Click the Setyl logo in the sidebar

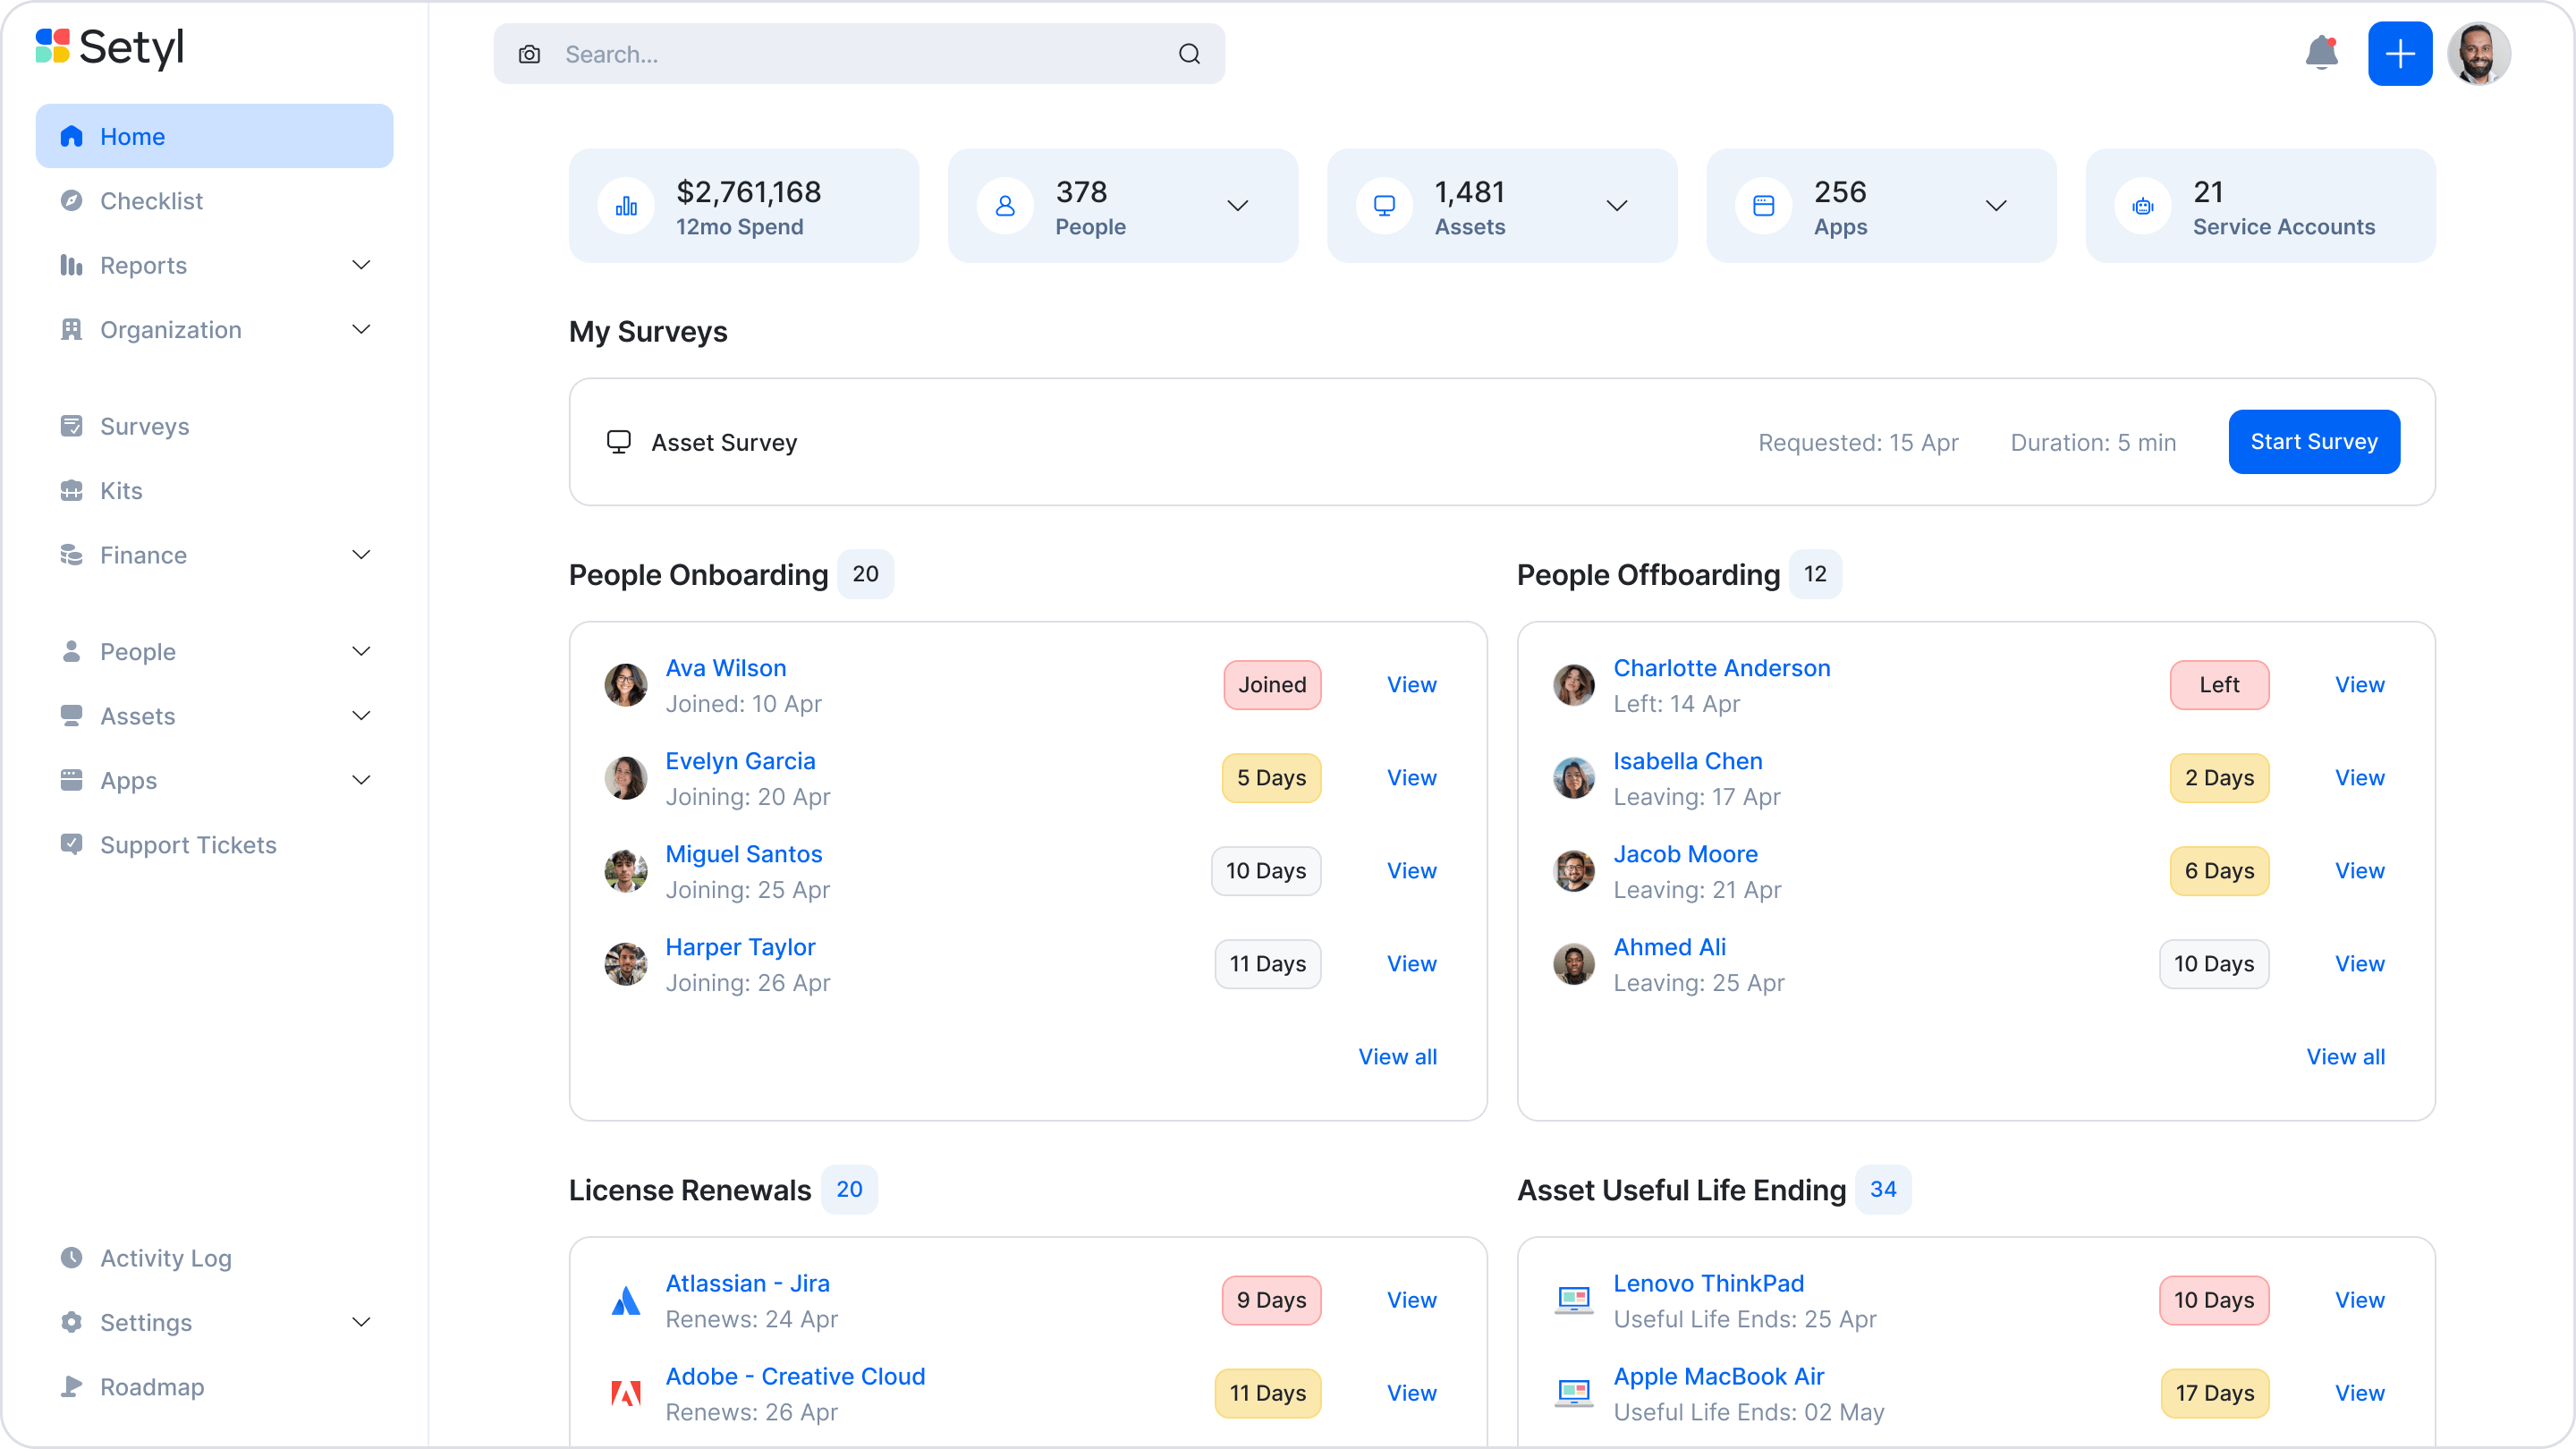coord(110,47)
